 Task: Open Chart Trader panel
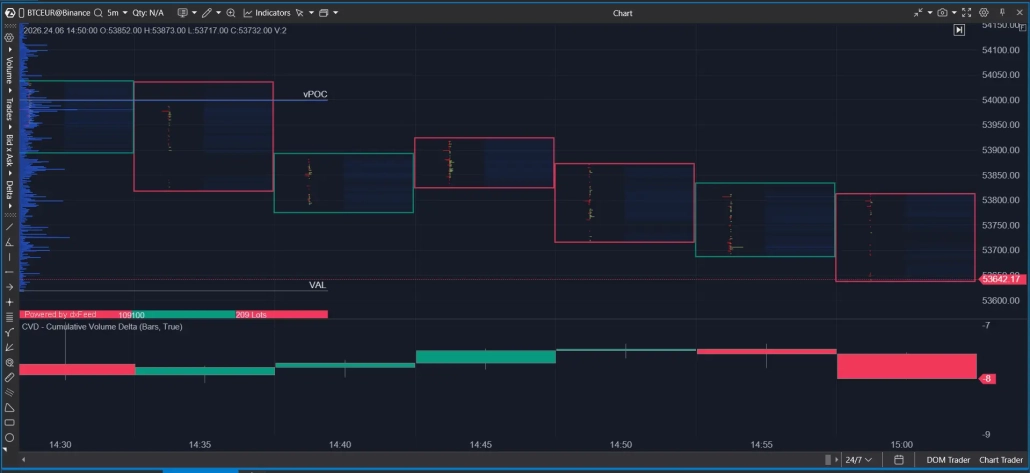tap(1001, 460)
